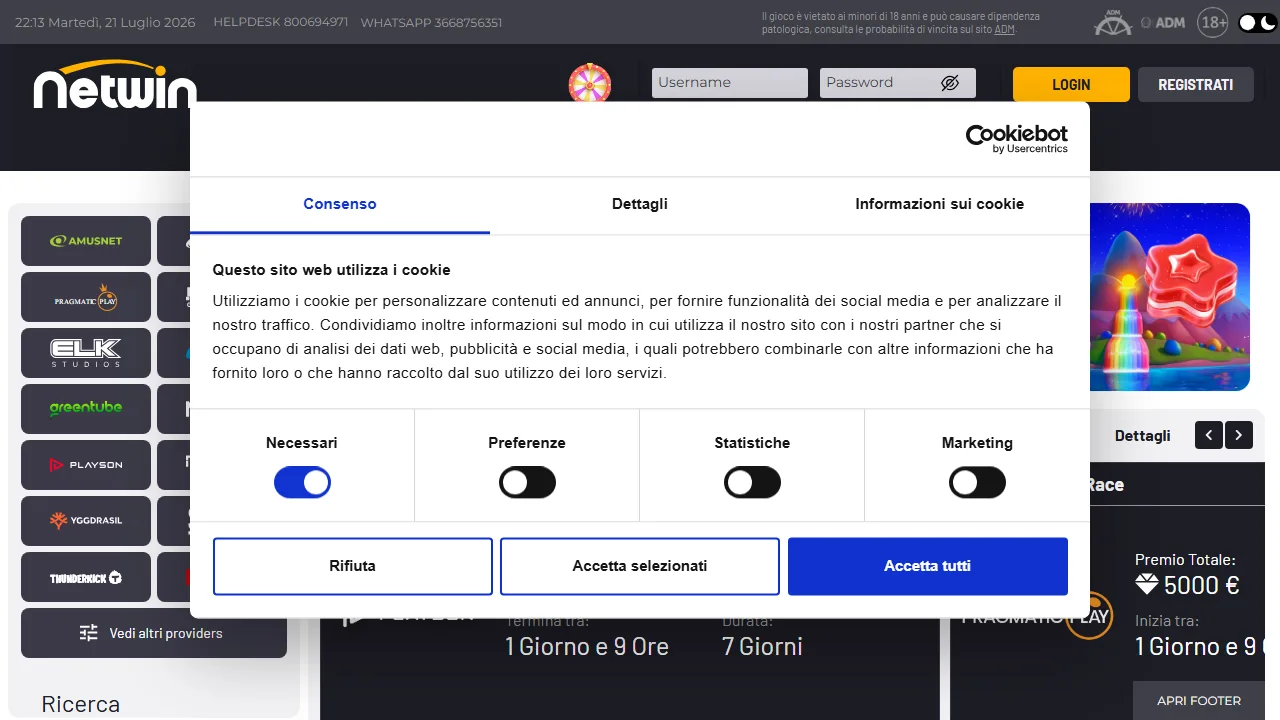The image size is (1280, 720).
Task: Enable the Preferenze cookie switch
Action: click(527, 483)
